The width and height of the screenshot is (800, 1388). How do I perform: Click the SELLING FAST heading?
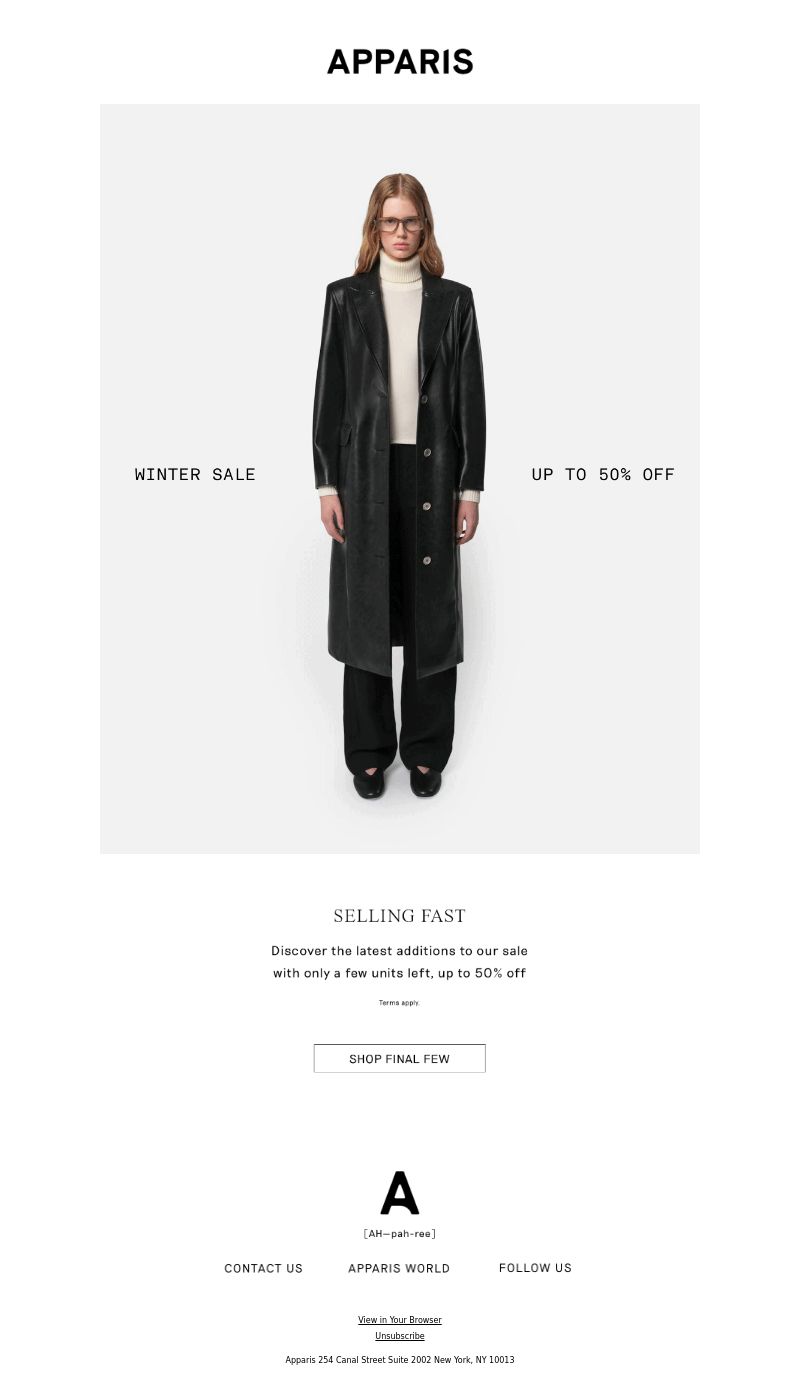tap(400, 916)
